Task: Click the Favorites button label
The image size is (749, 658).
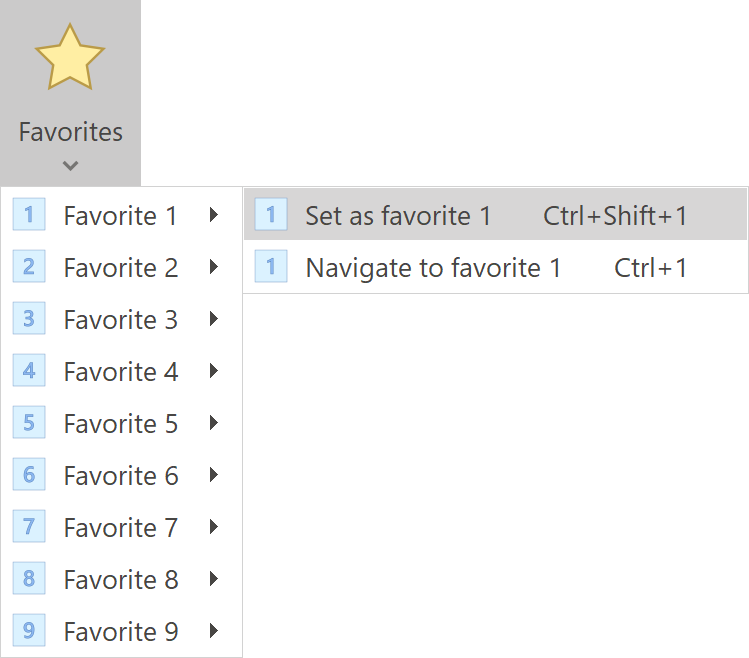Action: 70,132
